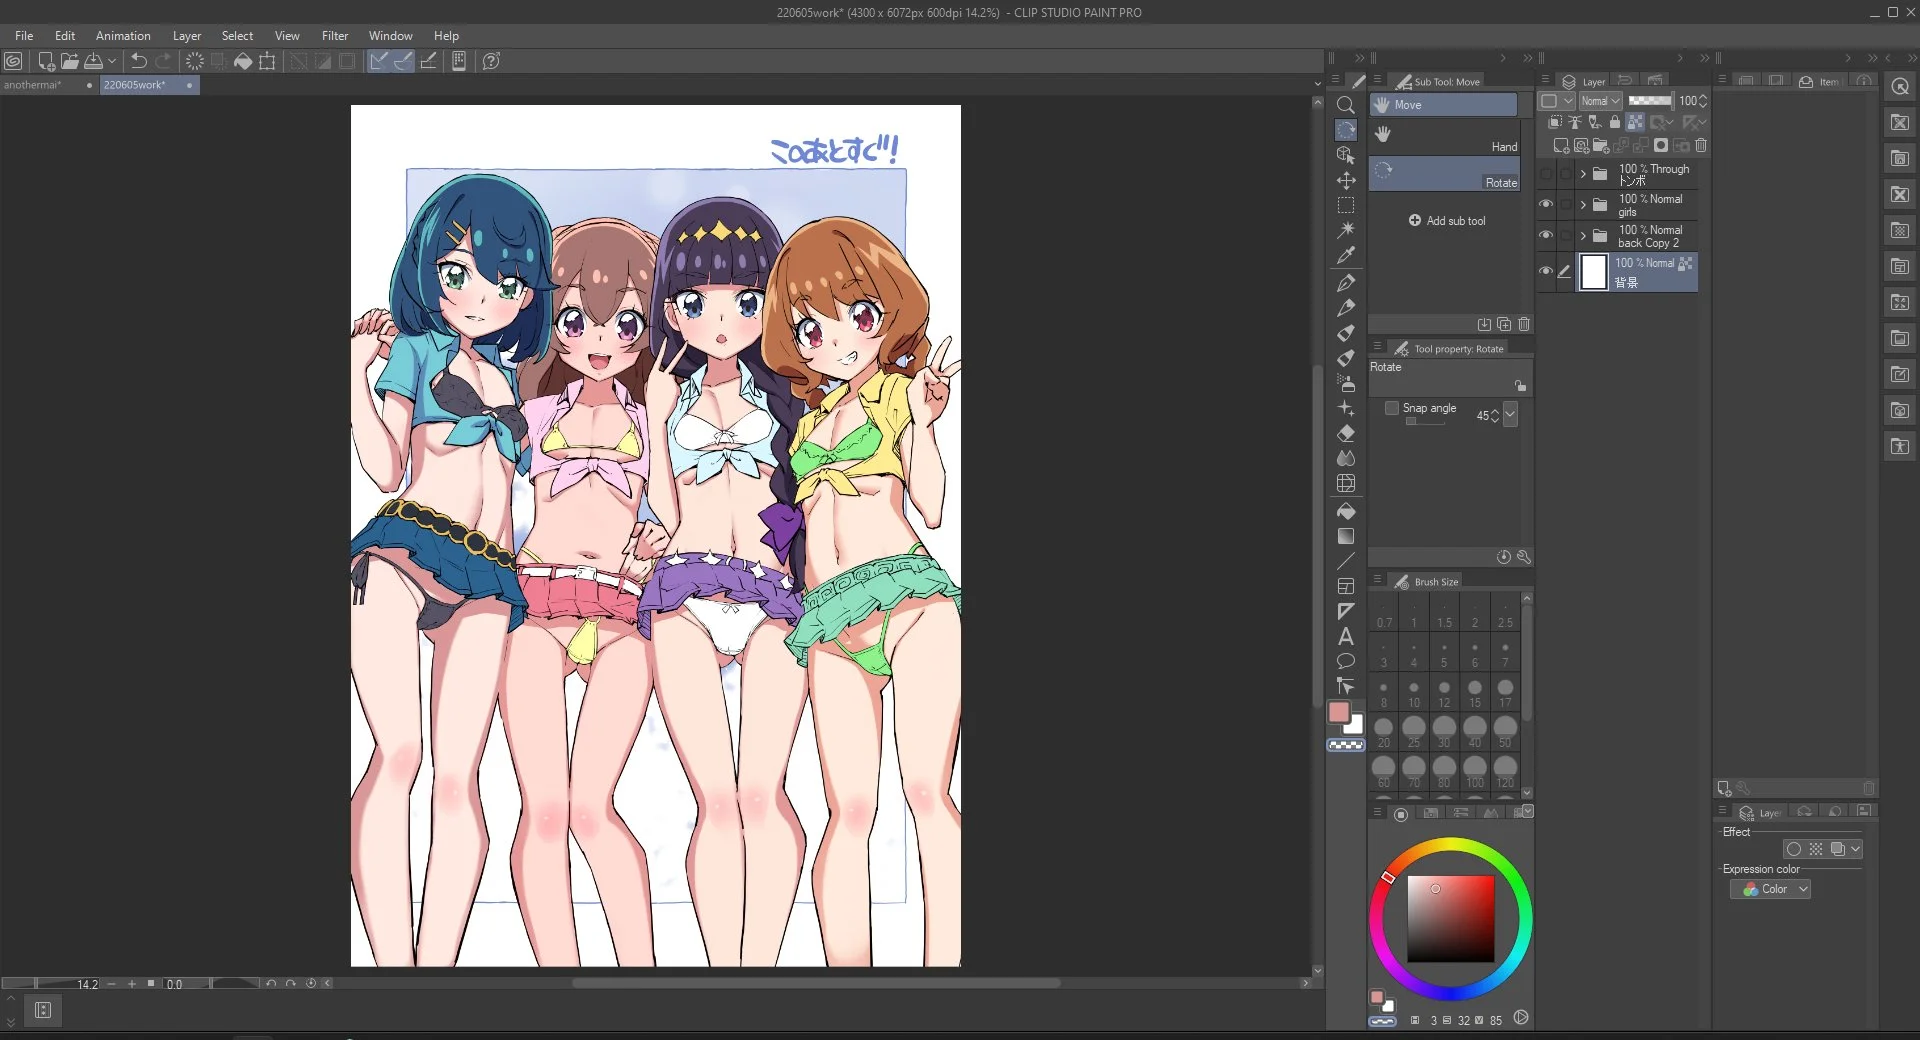Open the Window menu
This screenshot has height=1040, width=1920.
[x=390, y=35]
